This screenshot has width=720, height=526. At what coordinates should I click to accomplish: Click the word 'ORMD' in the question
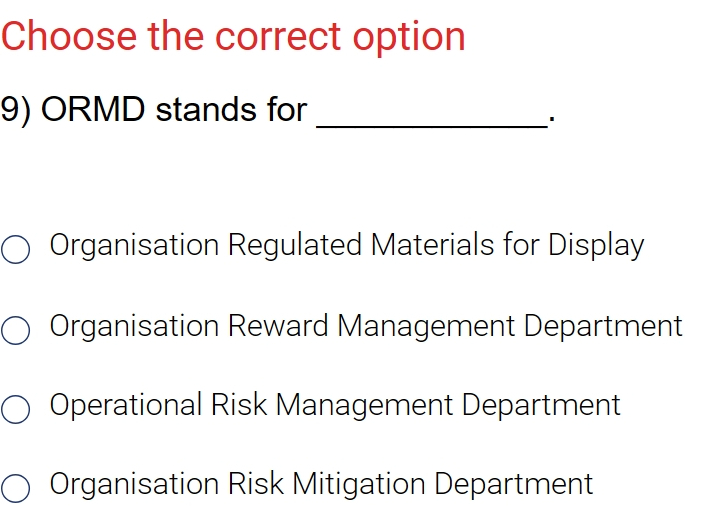pos(93,110)
